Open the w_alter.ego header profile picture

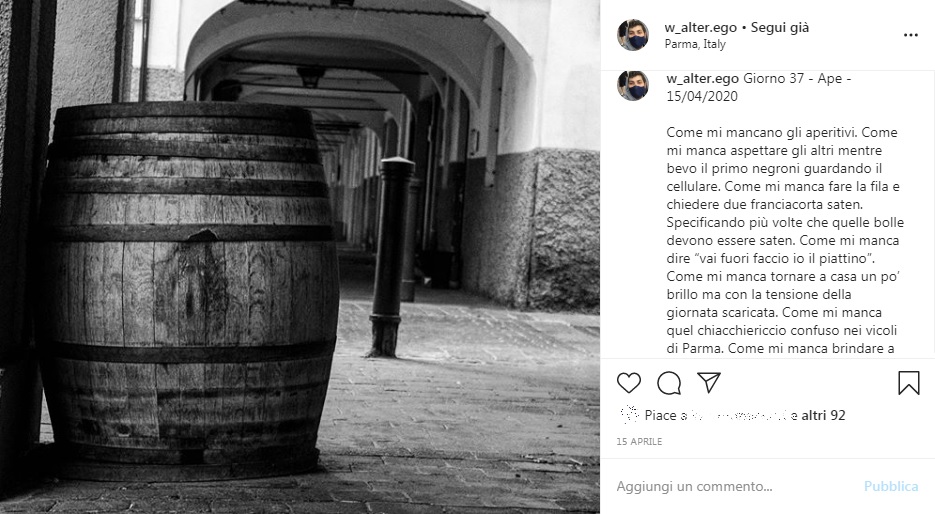(633, 35)
